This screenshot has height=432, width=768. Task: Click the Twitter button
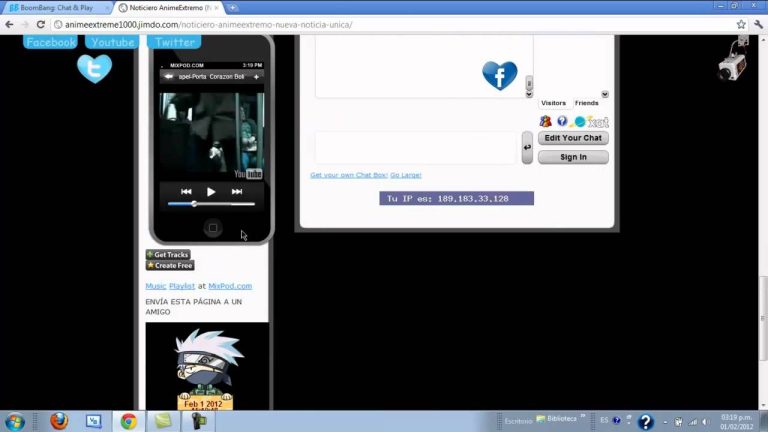click(x=174, y=42)
